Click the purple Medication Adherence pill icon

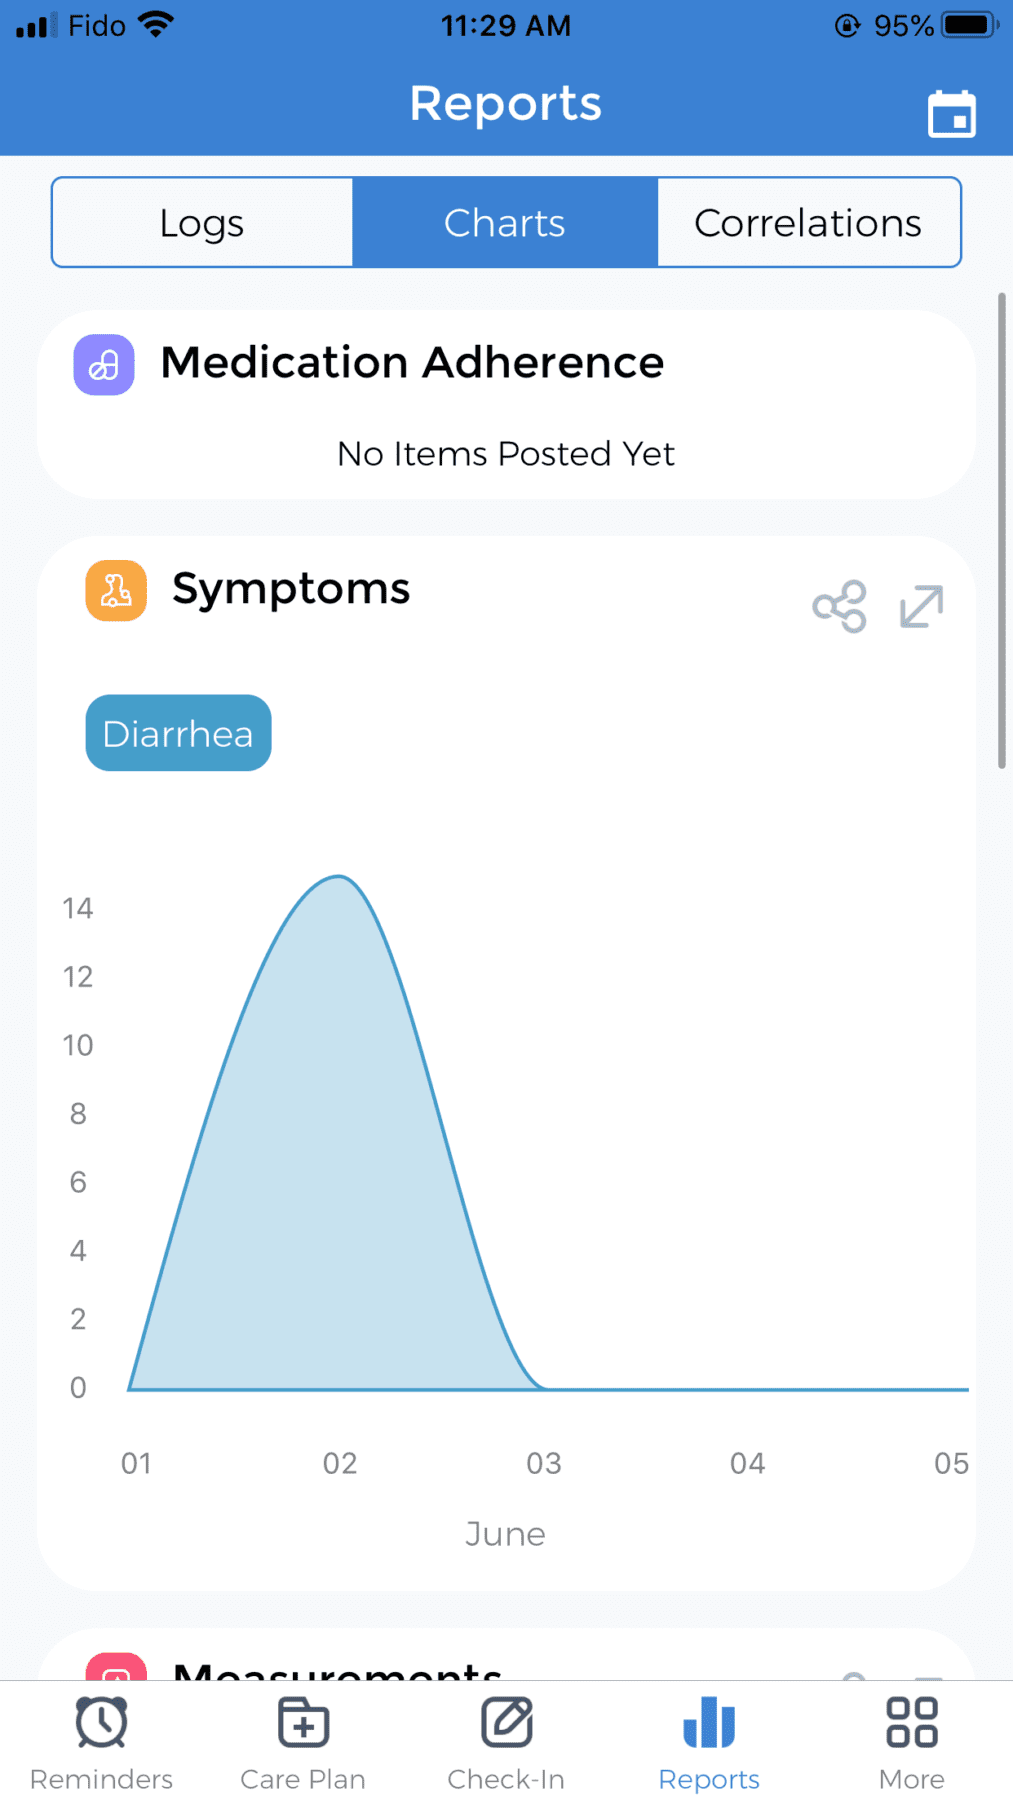point(104,365)
